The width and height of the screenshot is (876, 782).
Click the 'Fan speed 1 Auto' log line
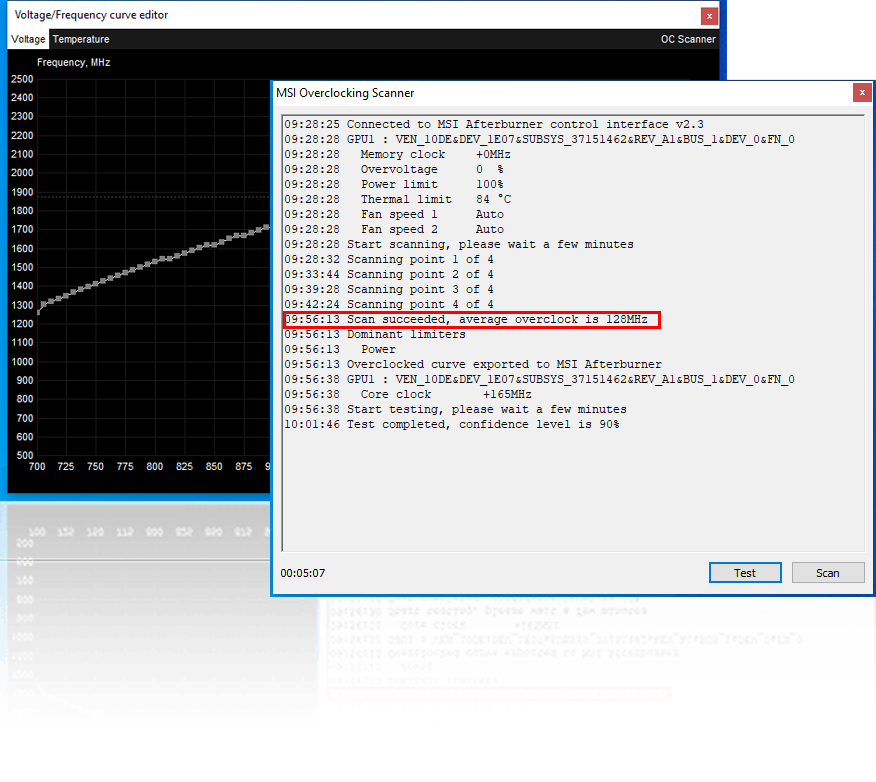[394, 214]
